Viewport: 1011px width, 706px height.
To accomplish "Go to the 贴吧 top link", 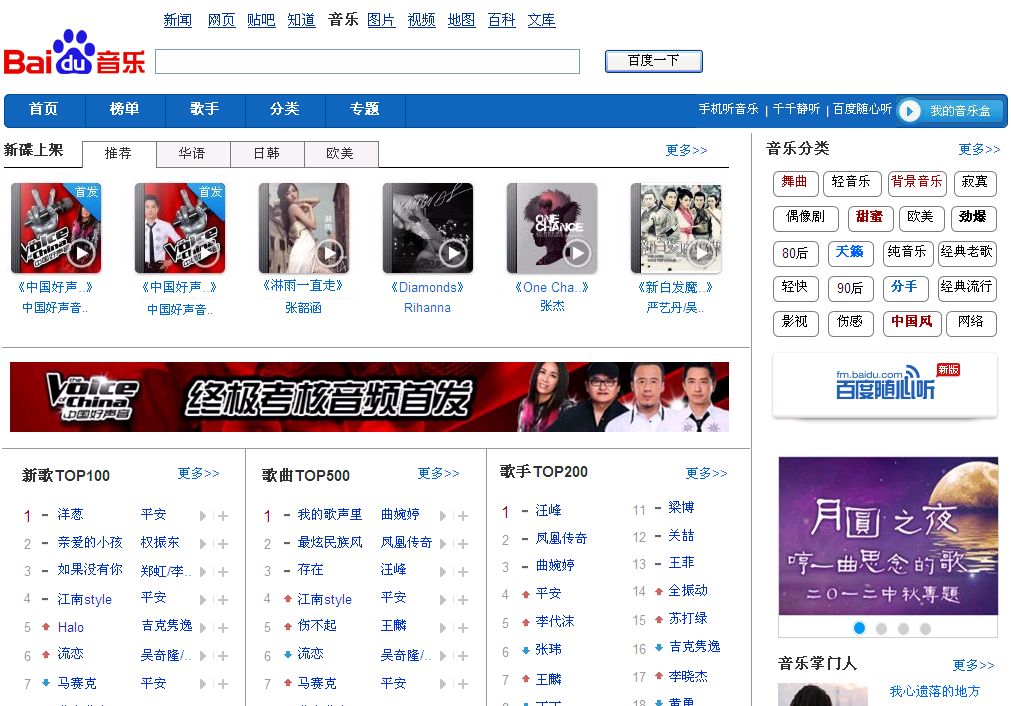I will [261, 20].
